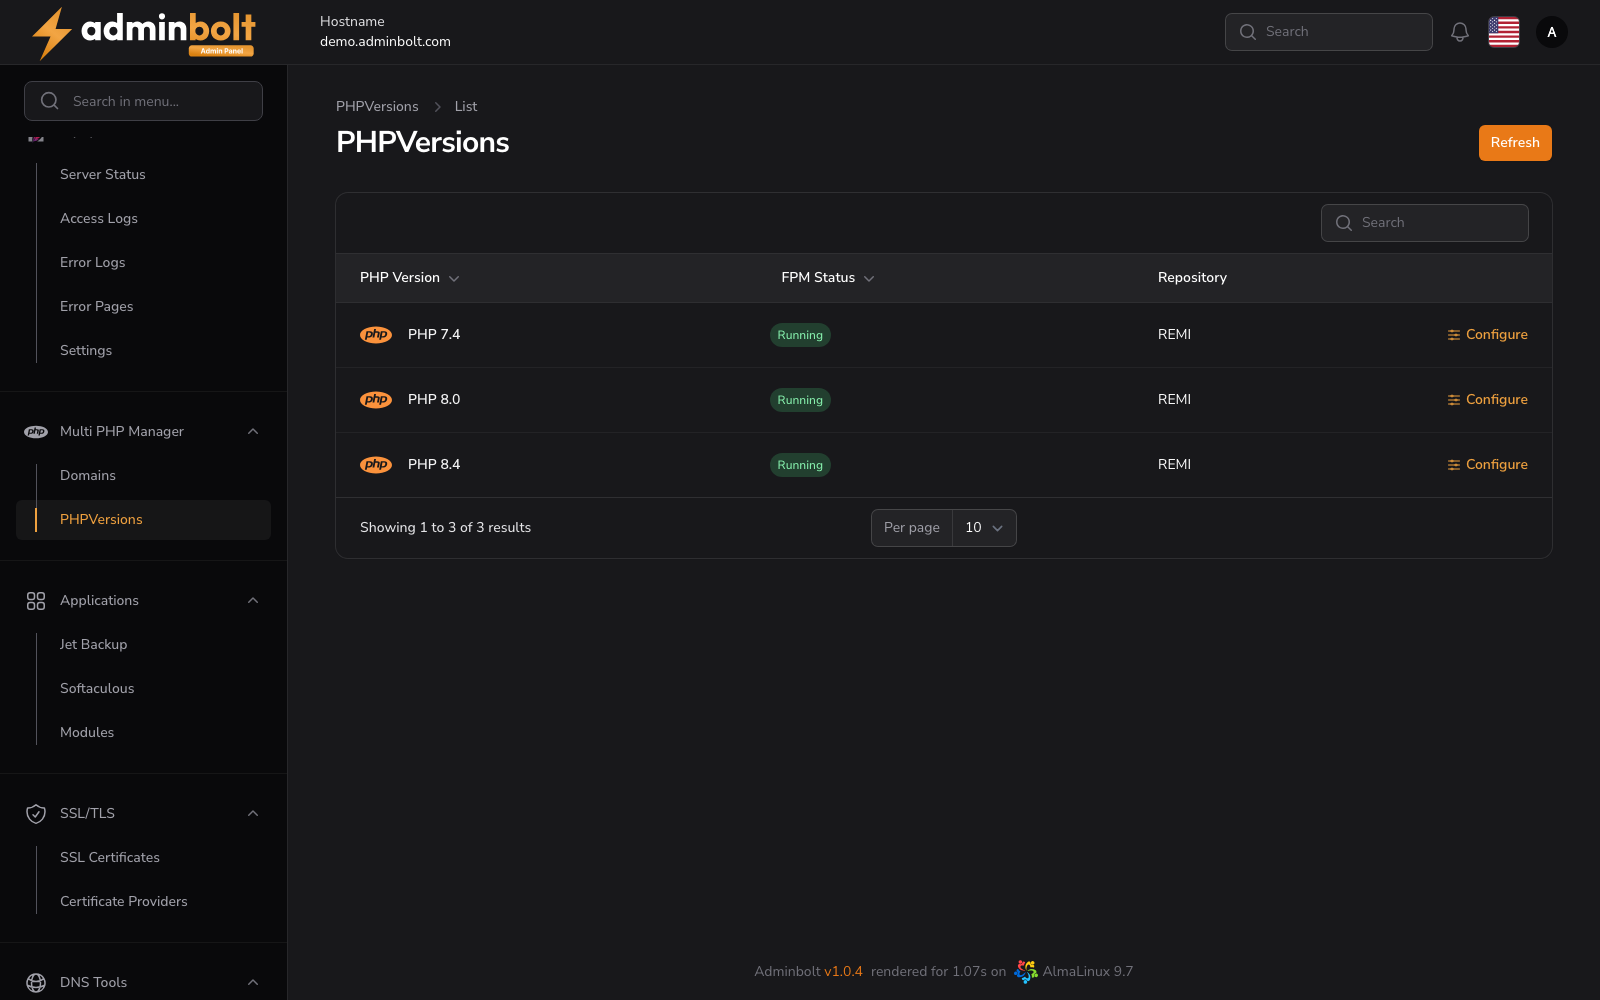Focus the top header Search field

click(x=1329, y=32)
